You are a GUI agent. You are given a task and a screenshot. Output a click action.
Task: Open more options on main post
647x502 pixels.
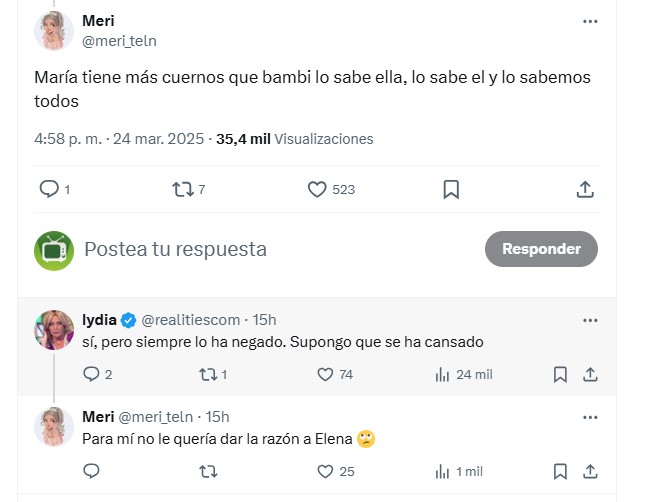click(x=590, y=21)
